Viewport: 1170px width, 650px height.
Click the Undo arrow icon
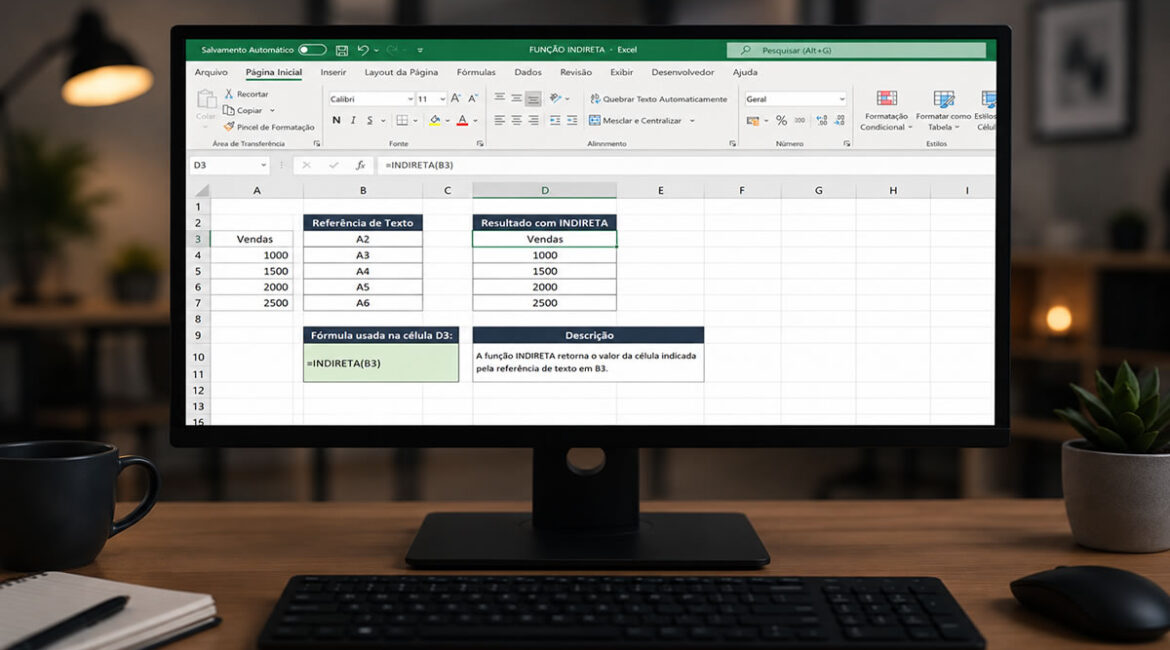tap(363, 50)
